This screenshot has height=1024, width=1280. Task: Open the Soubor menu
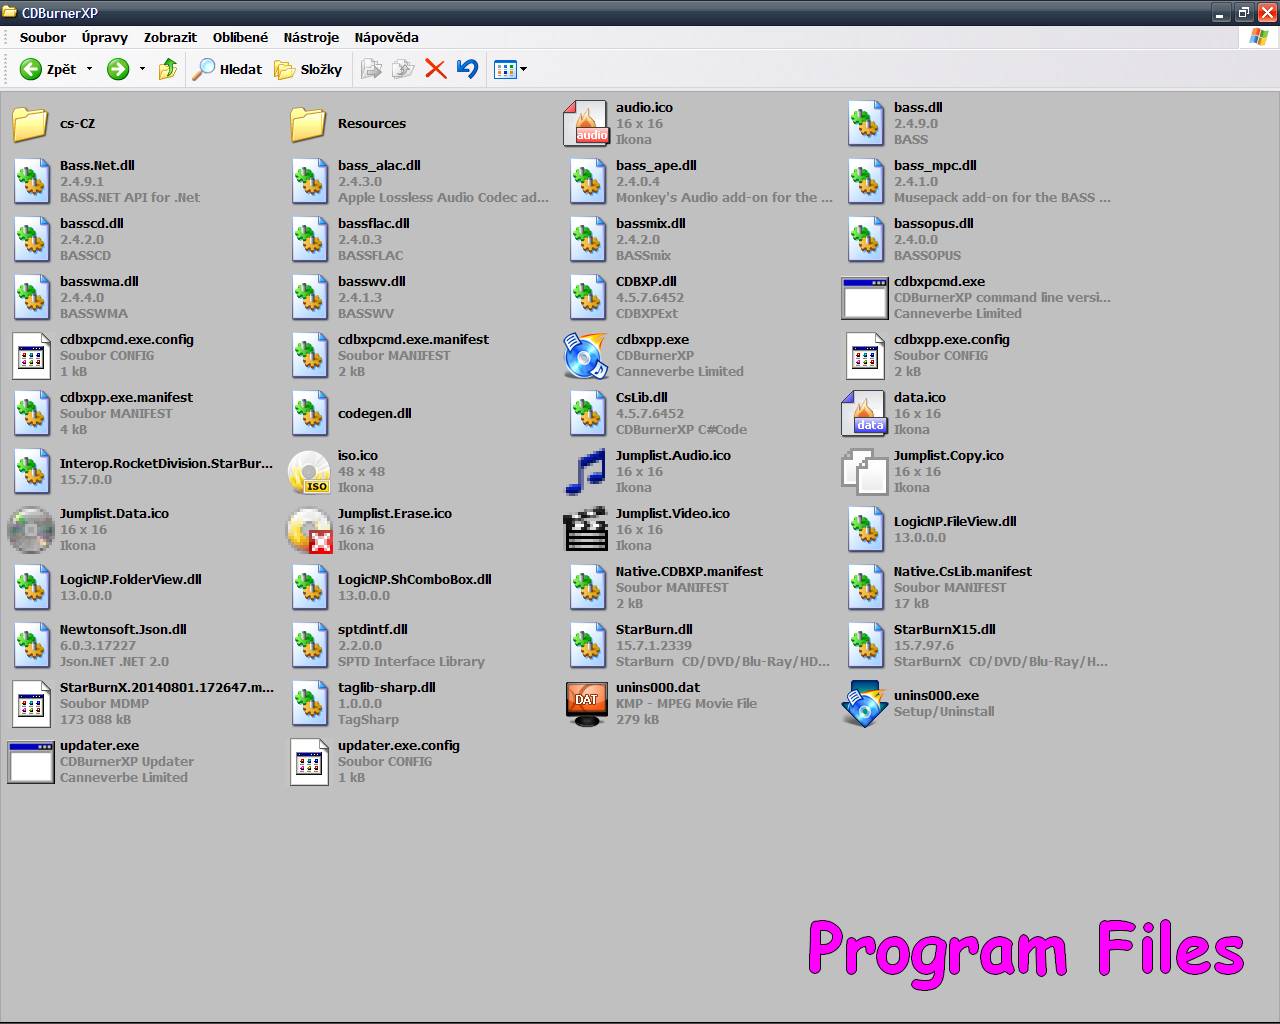[43, 37]
